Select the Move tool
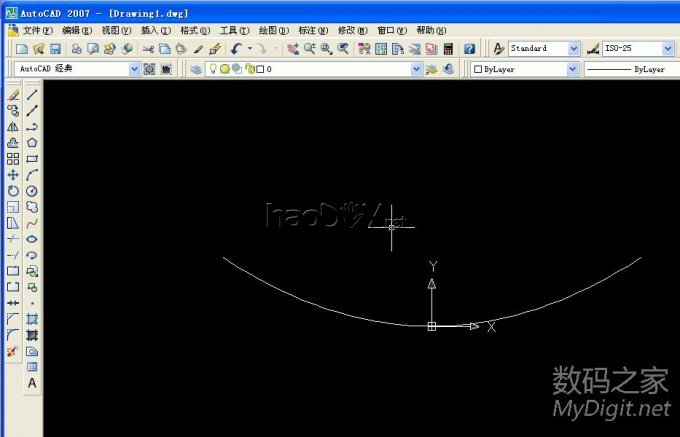680x437 pixels. pos(13,175)
